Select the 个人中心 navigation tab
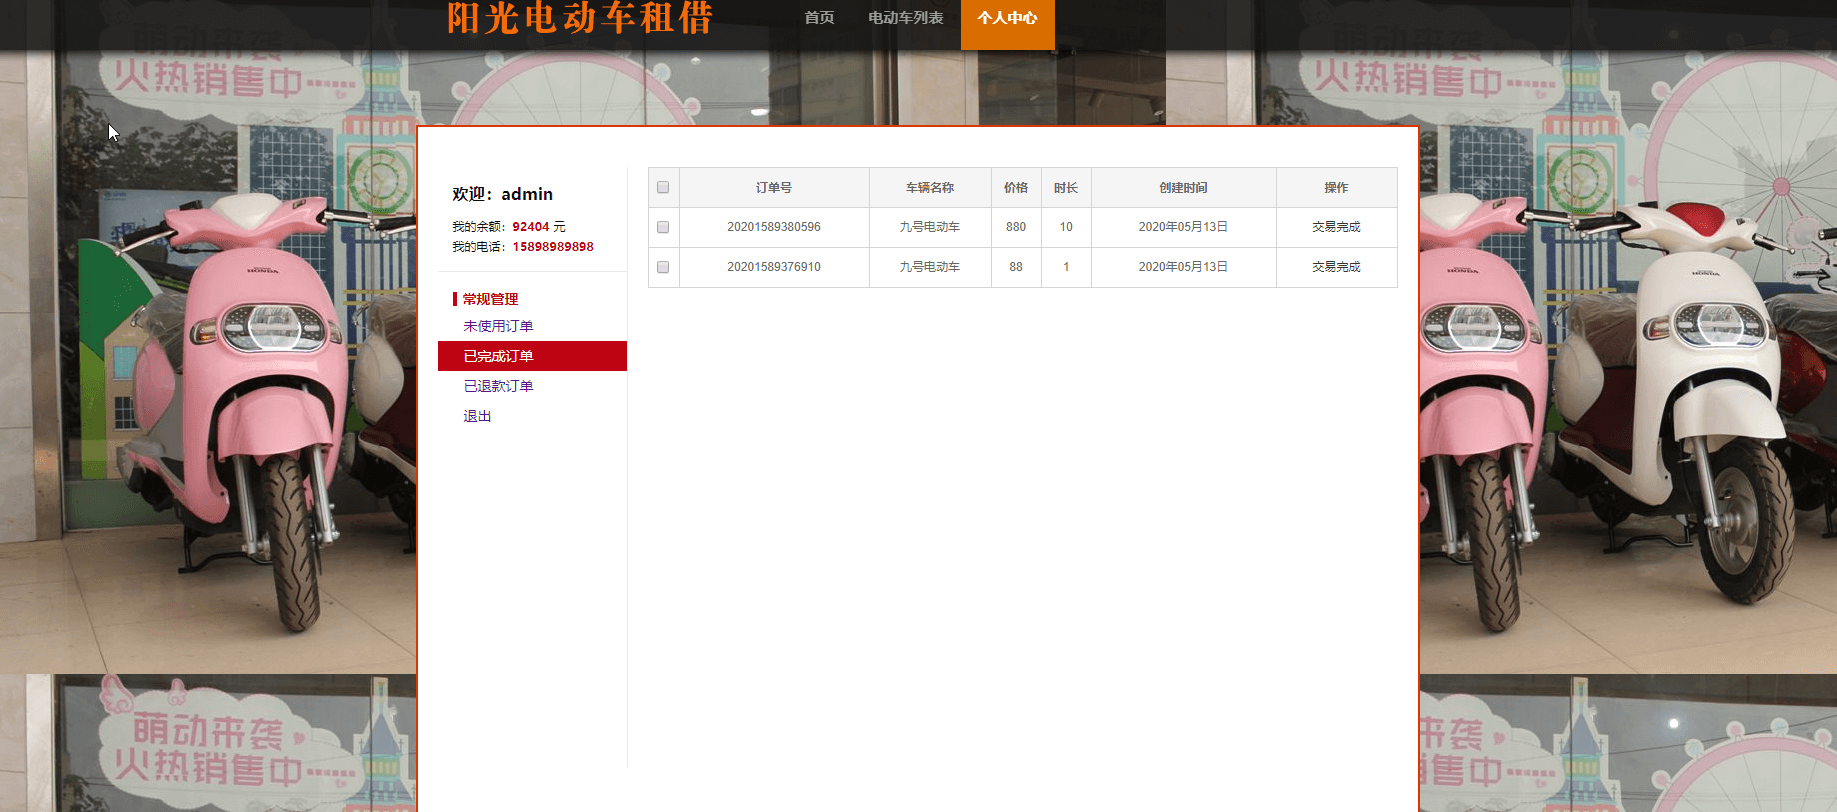This screenshot has height=812, width=1837. click(x=1007, y=19)
